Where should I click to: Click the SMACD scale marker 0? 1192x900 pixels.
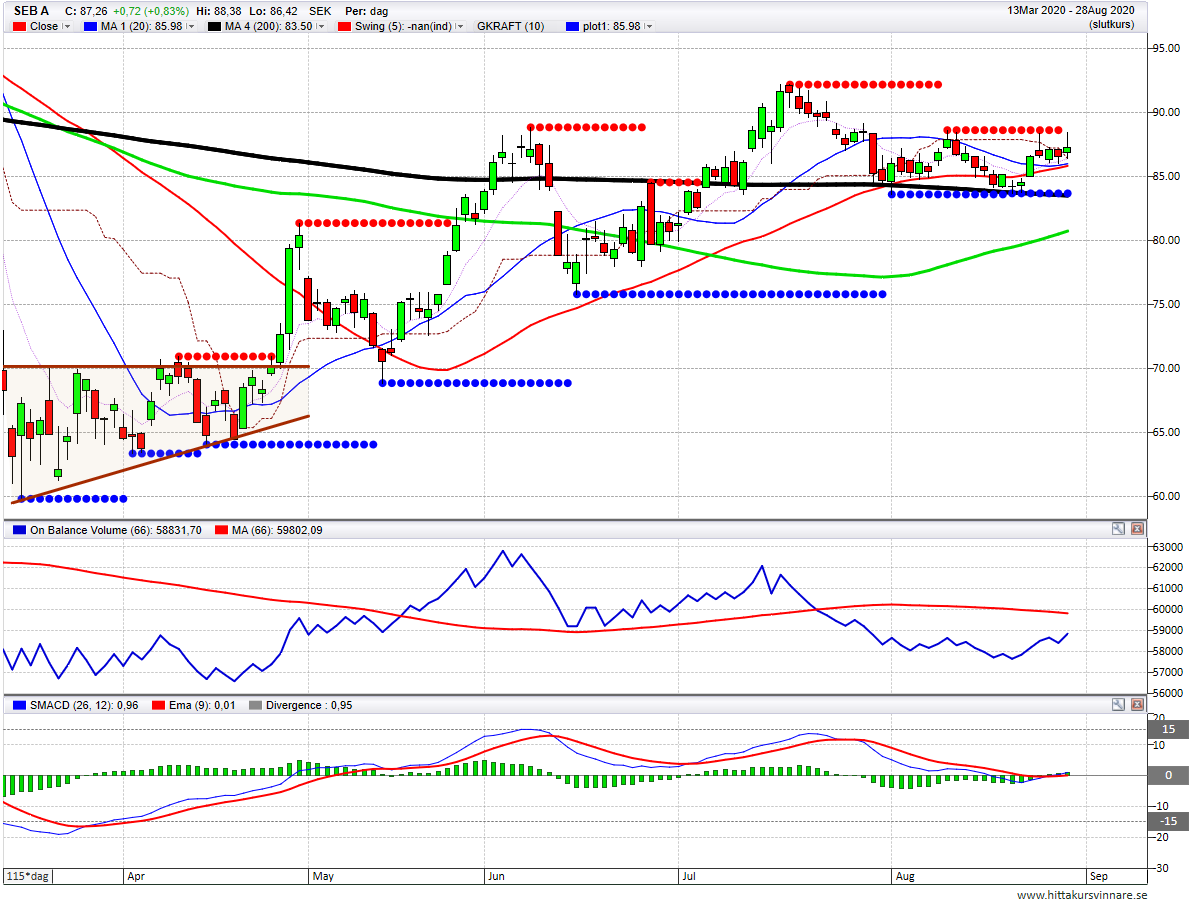(x=1168, y=775)
